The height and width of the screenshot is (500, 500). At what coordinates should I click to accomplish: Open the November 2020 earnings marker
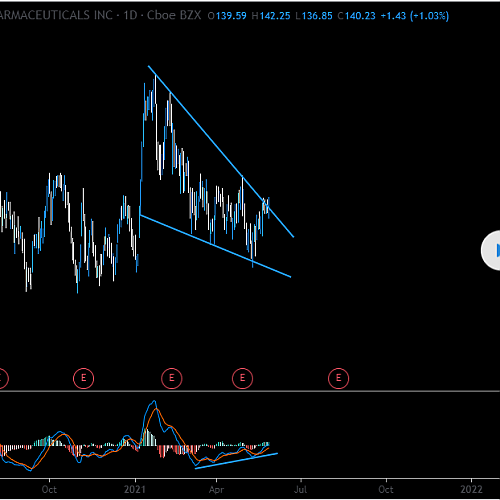tap(83, 378)
